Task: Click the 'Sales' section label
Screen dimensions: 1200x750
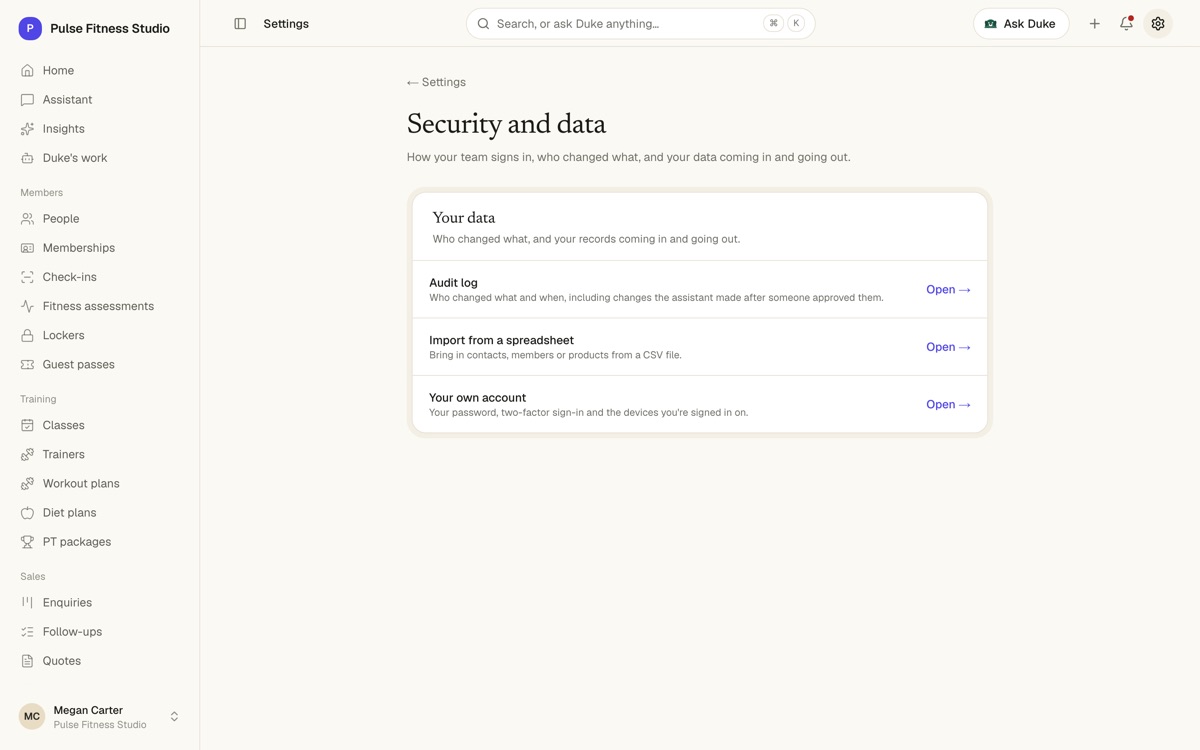Action: click(x=33, y=576)
